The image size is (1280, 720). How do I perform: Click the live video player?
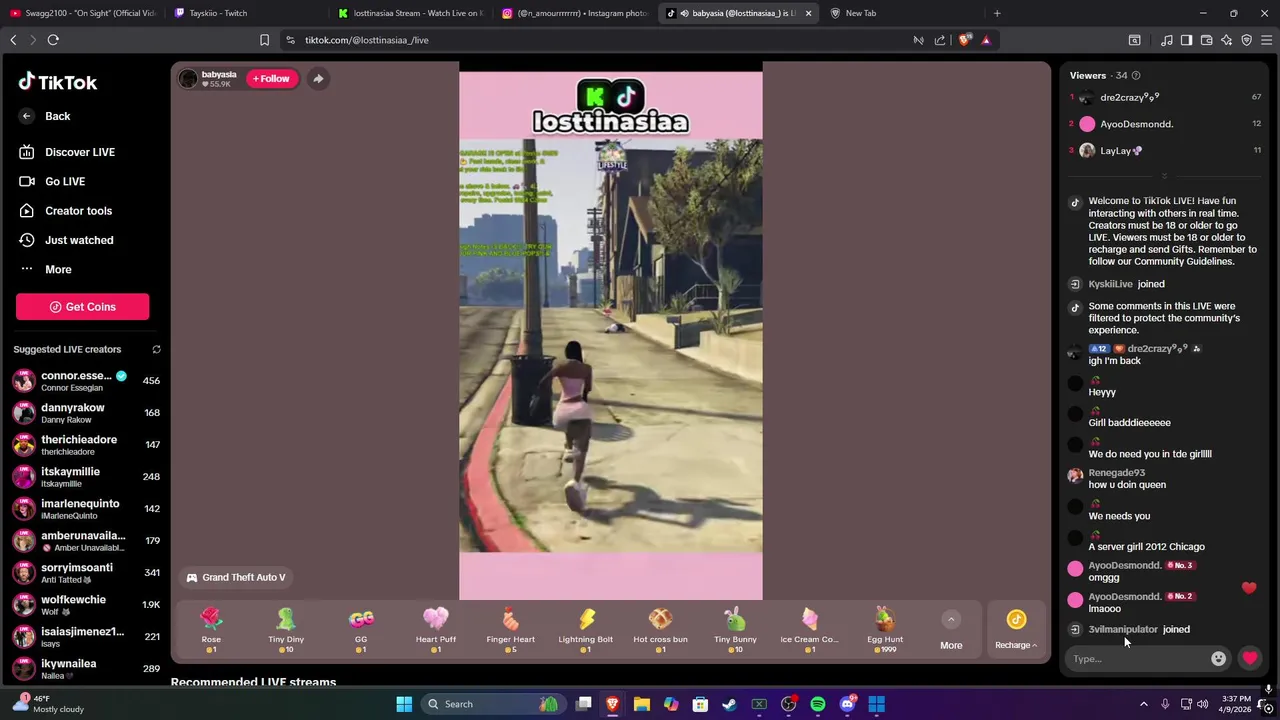pyautogui.click(x=610, y=330)
